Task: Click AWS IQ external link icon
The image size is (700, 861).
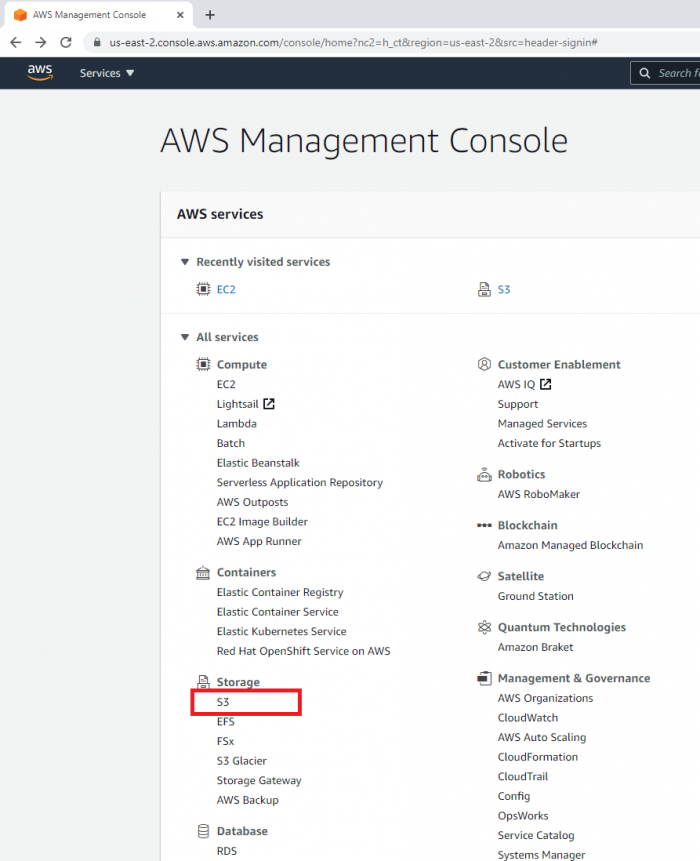Action: (546, 384)
